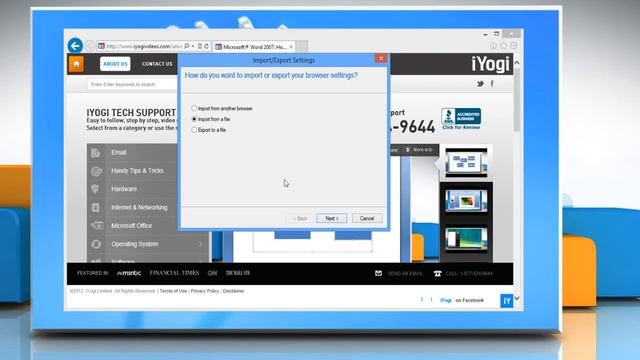This screenshot has width=640, height=360.
Task: Click the middle video thumbnail
Action: pyautogui.click(x=466, y=201)
